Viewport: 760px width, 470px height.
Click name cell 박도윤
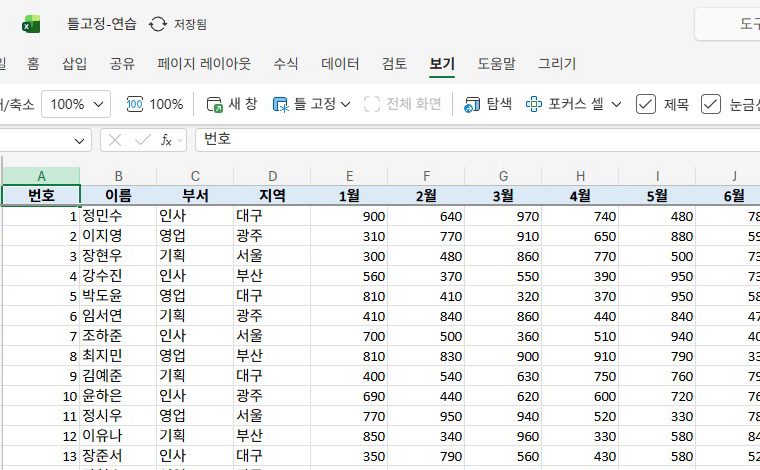point(118,296)
